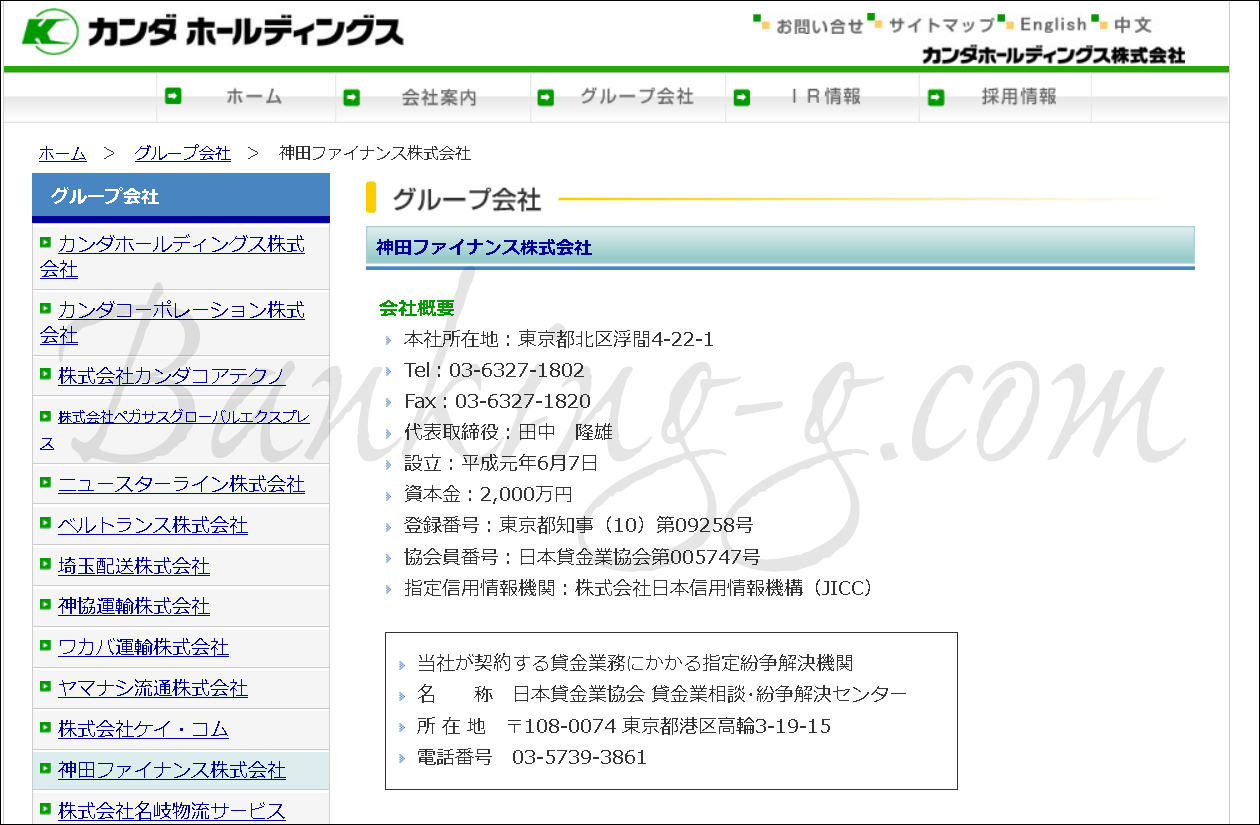Click green arrow icon beside 採用情報
The image size is (1260, 825).
[x=936, y=97]
